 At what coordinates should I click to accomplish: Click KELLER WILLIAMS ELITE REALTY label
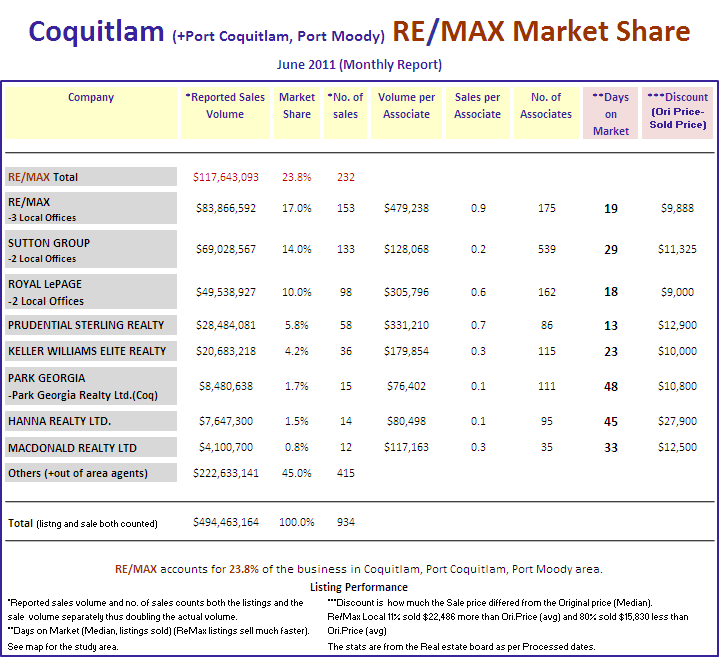[87, 351]
